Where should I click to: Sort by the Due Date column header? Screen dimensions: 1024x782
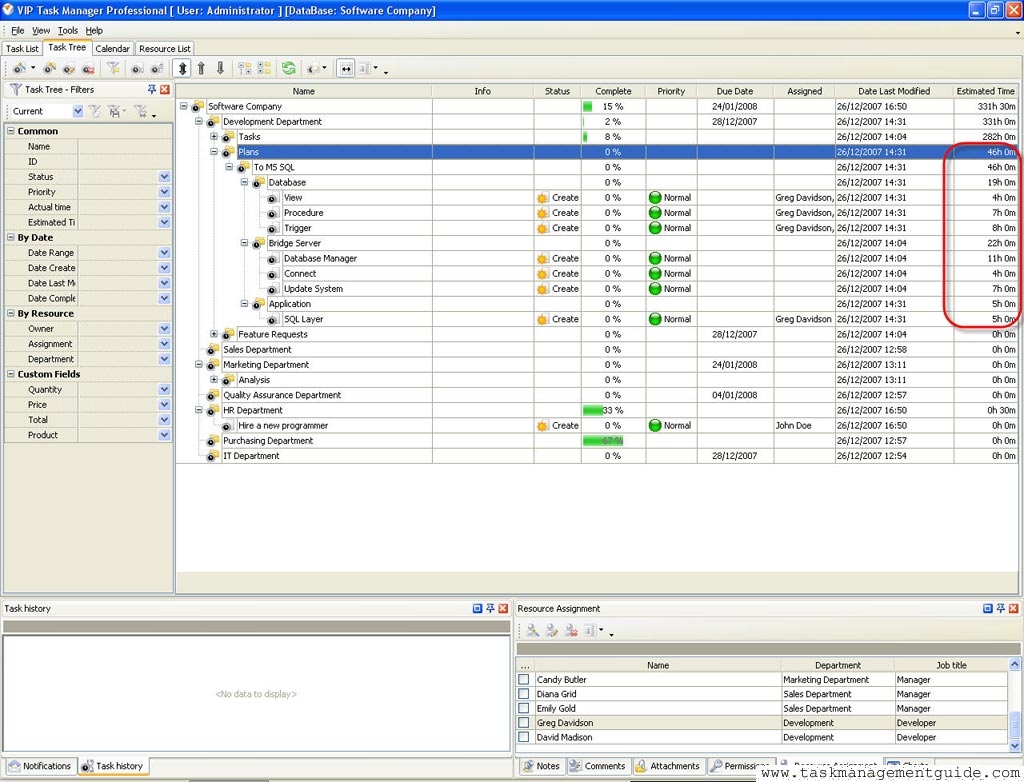[x=735, y=91]
